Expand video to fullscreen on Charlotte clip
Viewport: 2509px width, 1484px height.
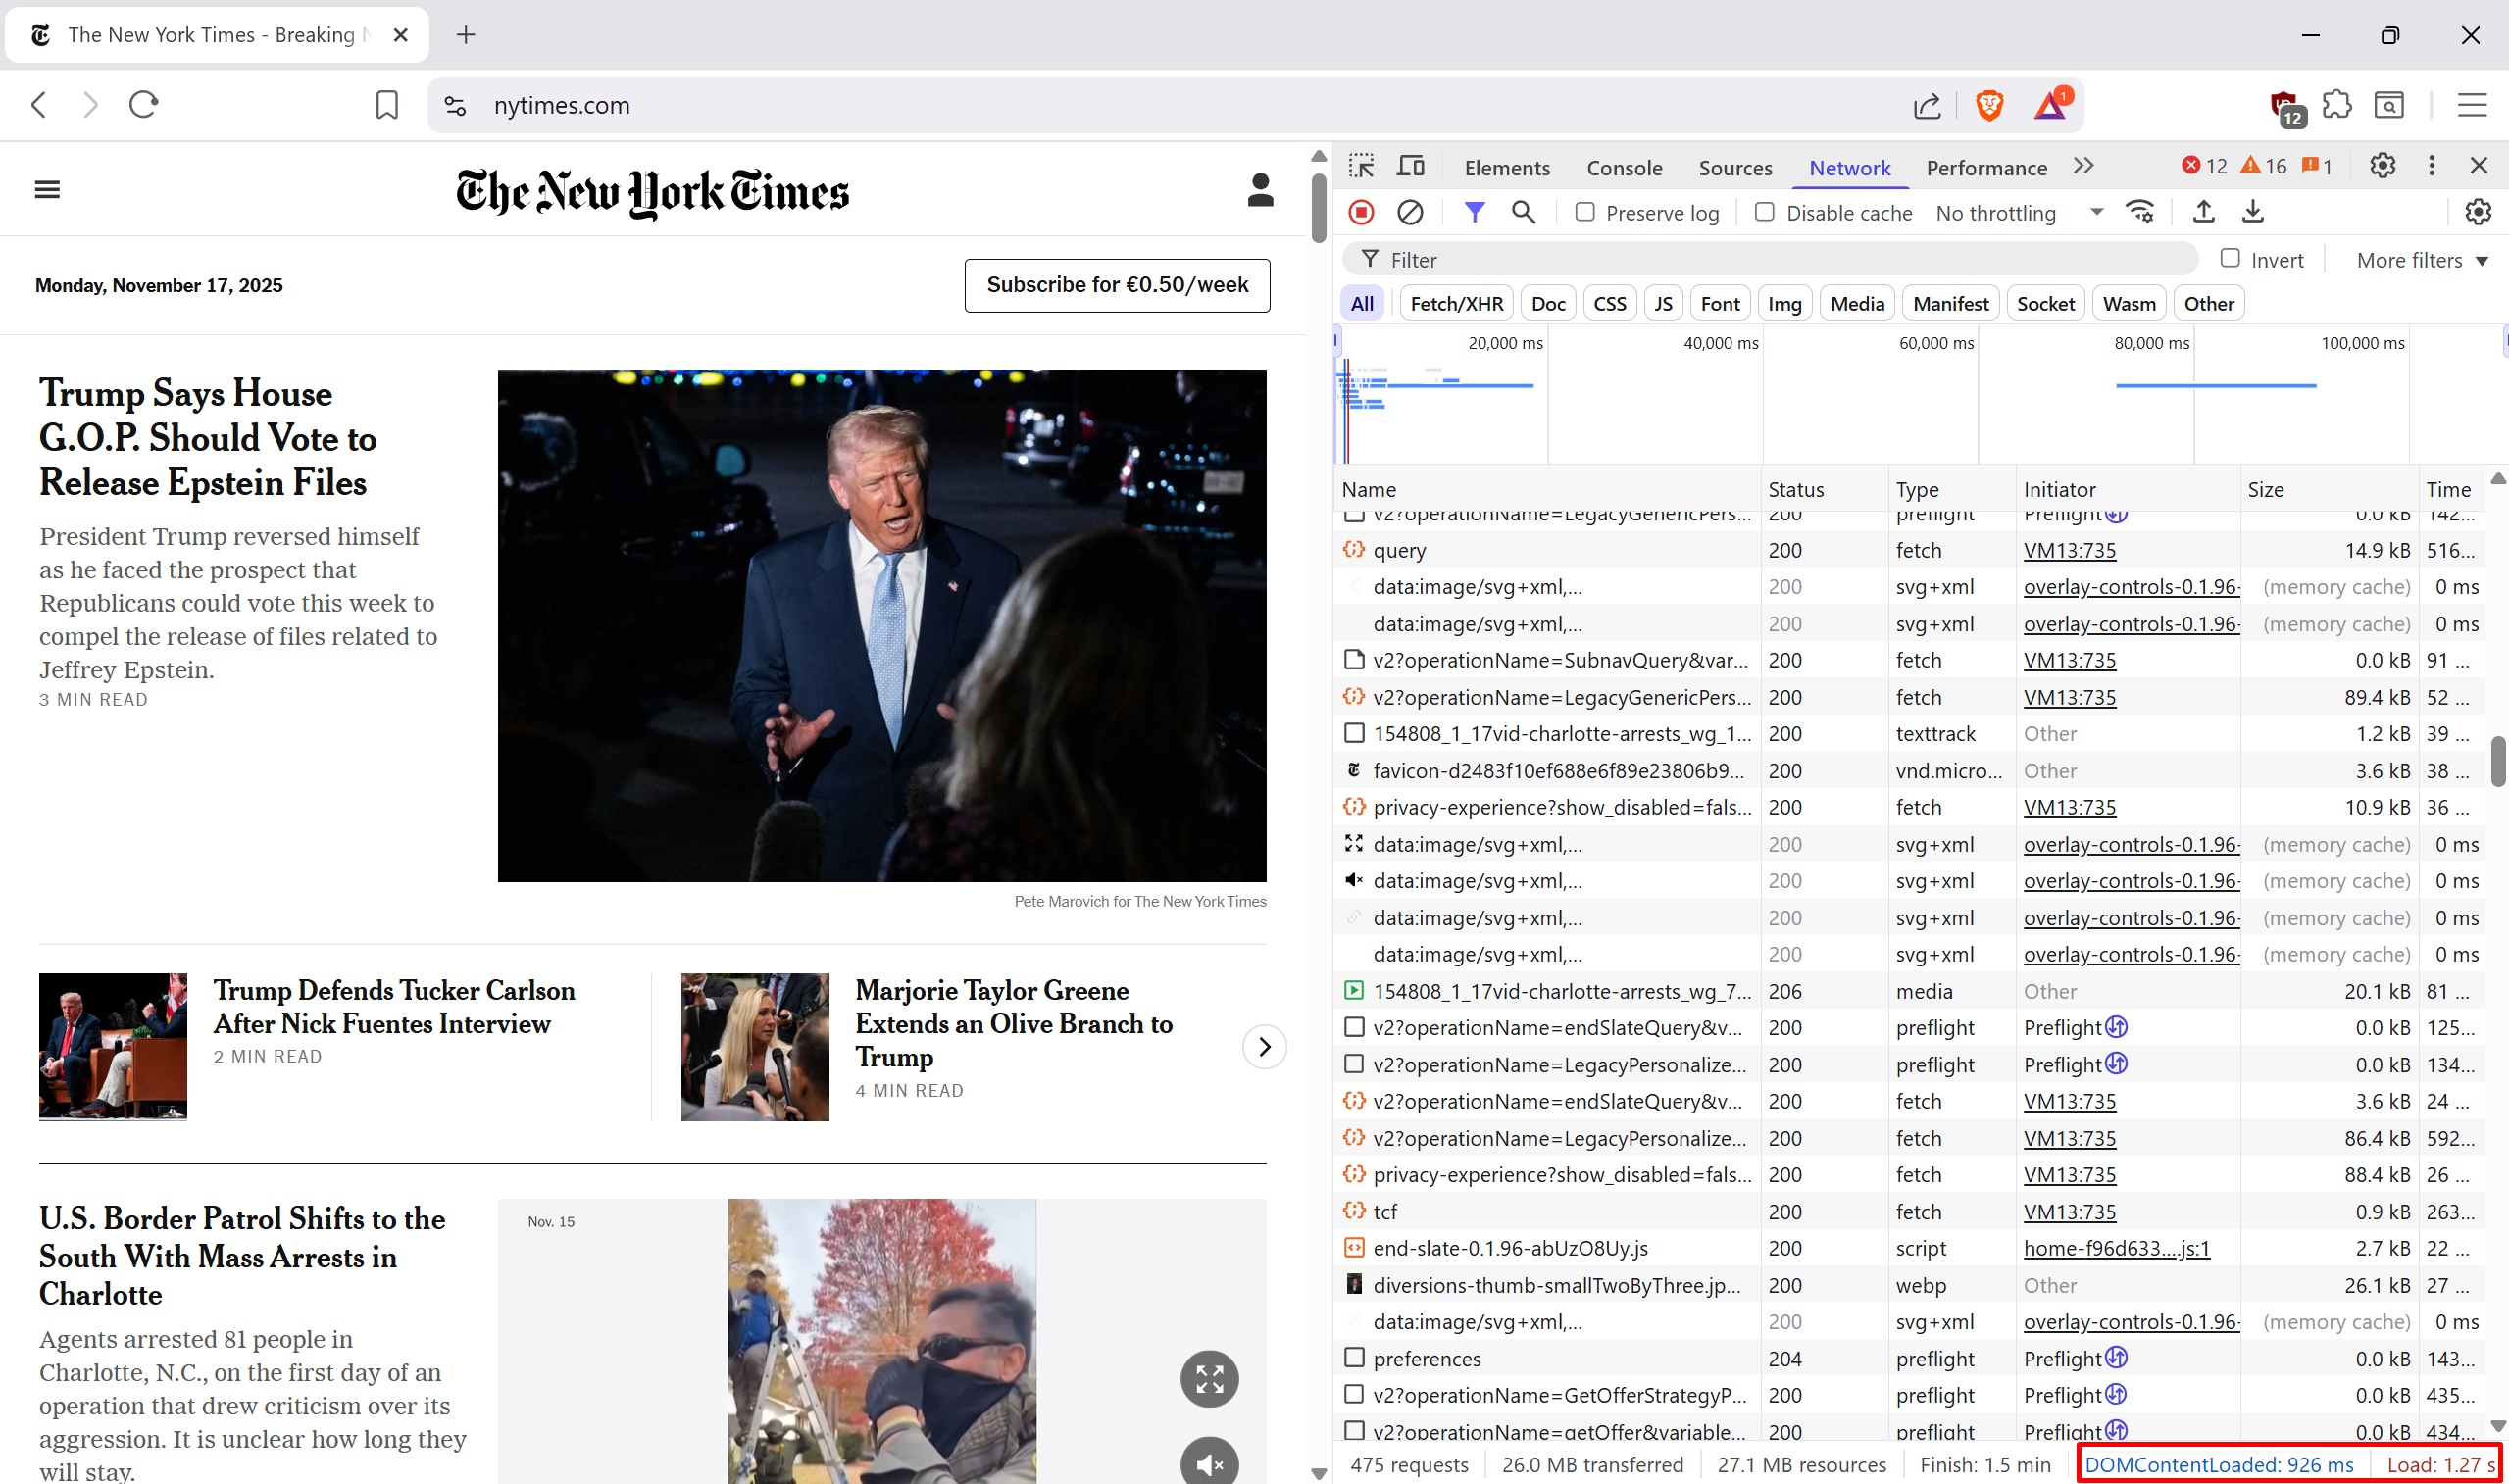pyautogui.click(x=1209, y=1379)
